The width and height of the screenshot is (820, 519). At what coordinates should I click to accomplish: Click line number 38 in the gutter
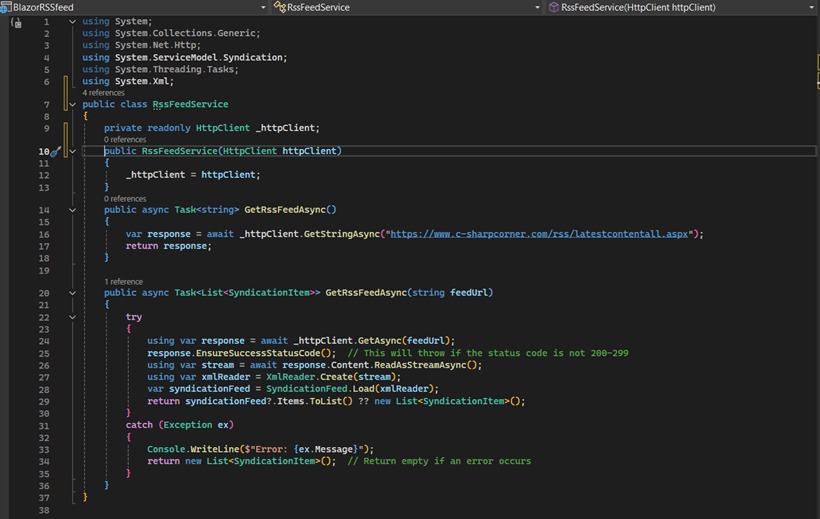point(44,510)
